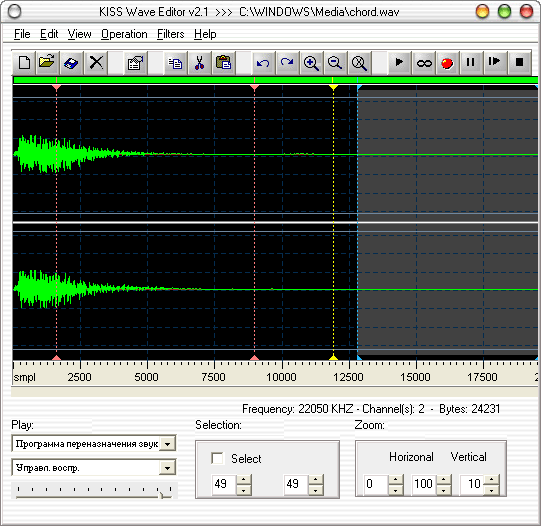The image size is (541, 526).
Task: Click 10000 on the sample ruler
Action: 281,377
